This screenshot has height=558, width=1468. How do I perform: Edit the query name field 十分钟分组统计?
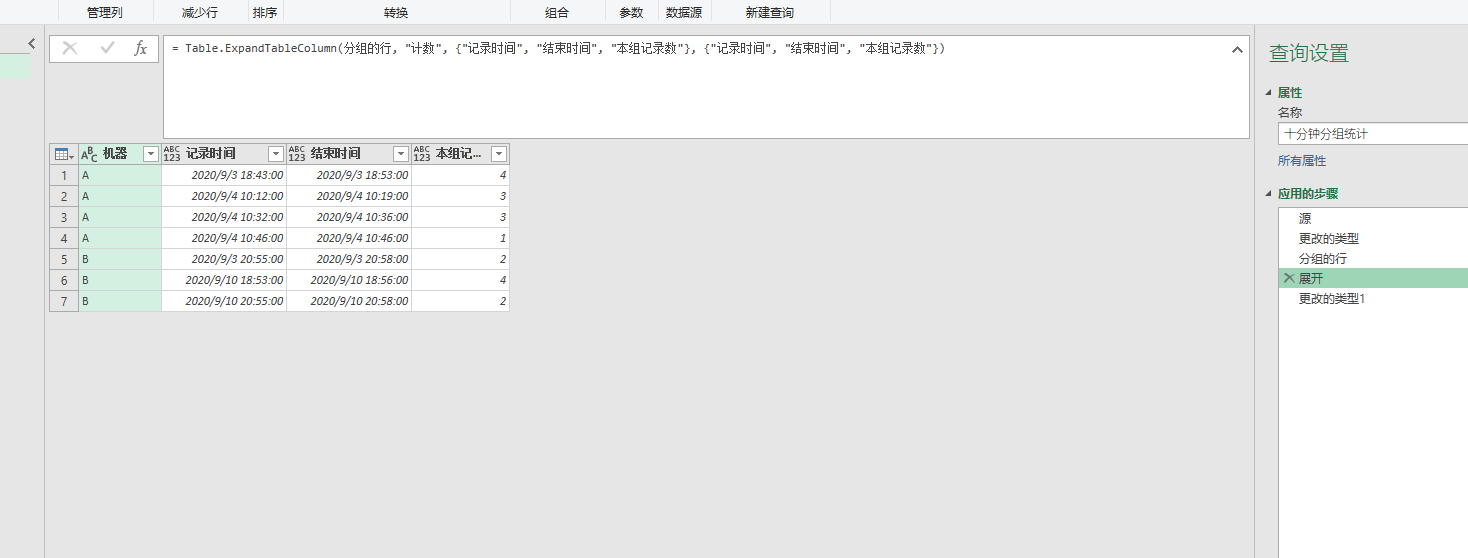pyautogui.click(x=1373, y=134)
